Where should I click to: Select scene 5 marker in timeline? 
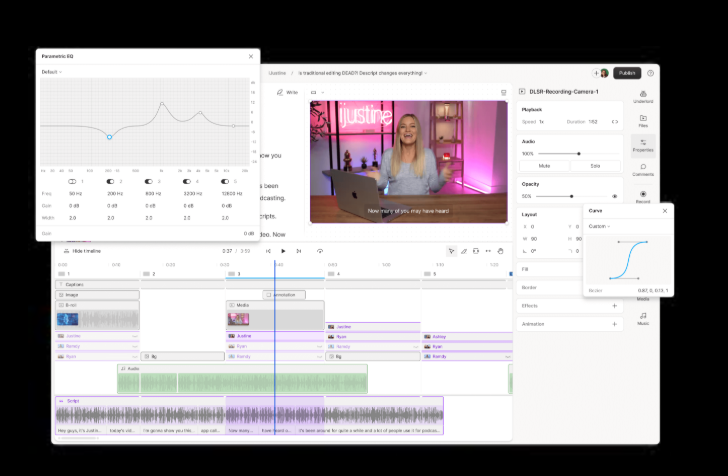pos(430,274)
